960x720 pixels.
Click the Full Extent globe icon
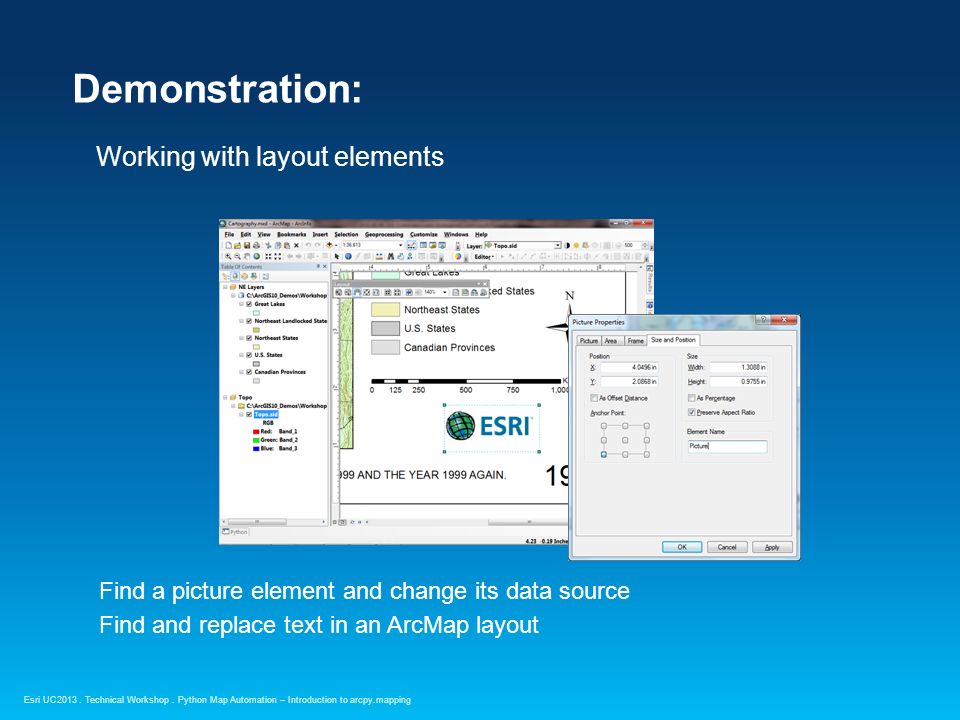tap(257, 257)
